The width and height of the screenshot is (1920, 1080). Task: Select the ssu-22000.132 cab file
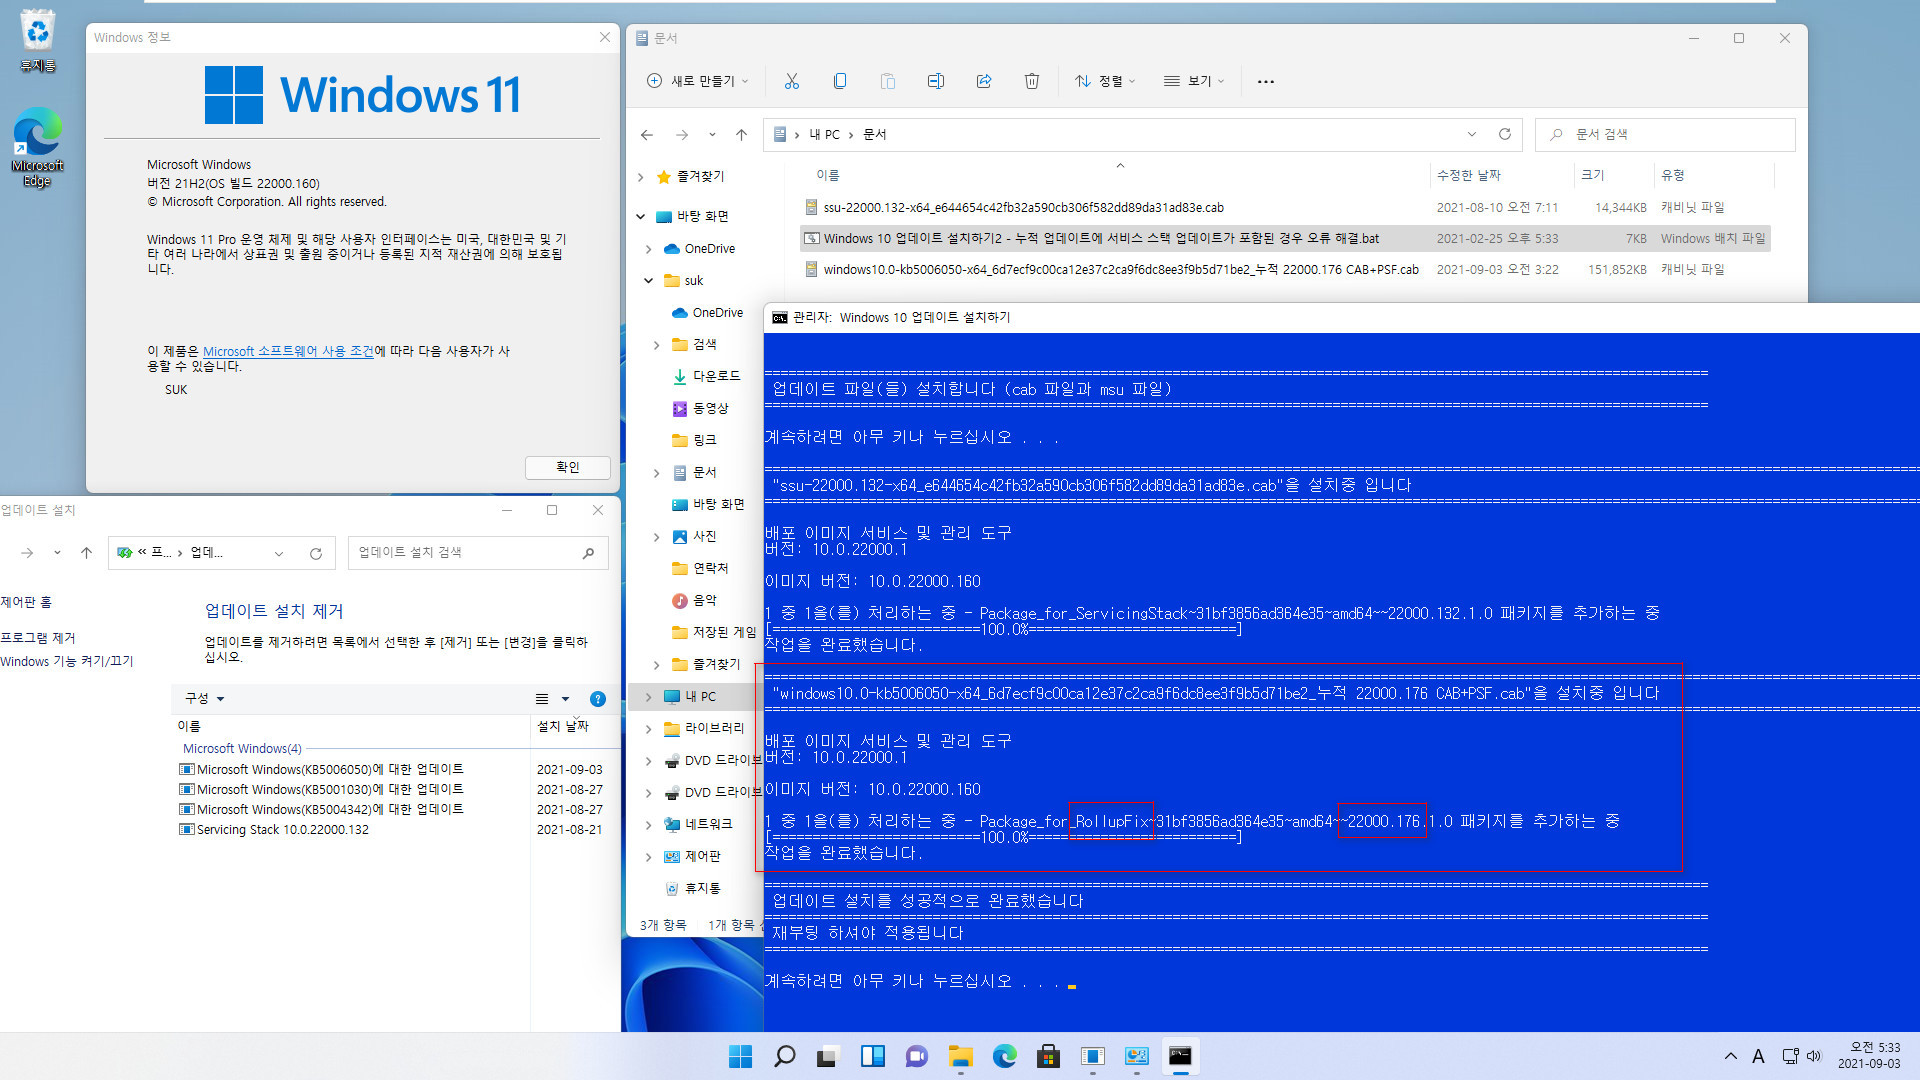[1285, 207]
